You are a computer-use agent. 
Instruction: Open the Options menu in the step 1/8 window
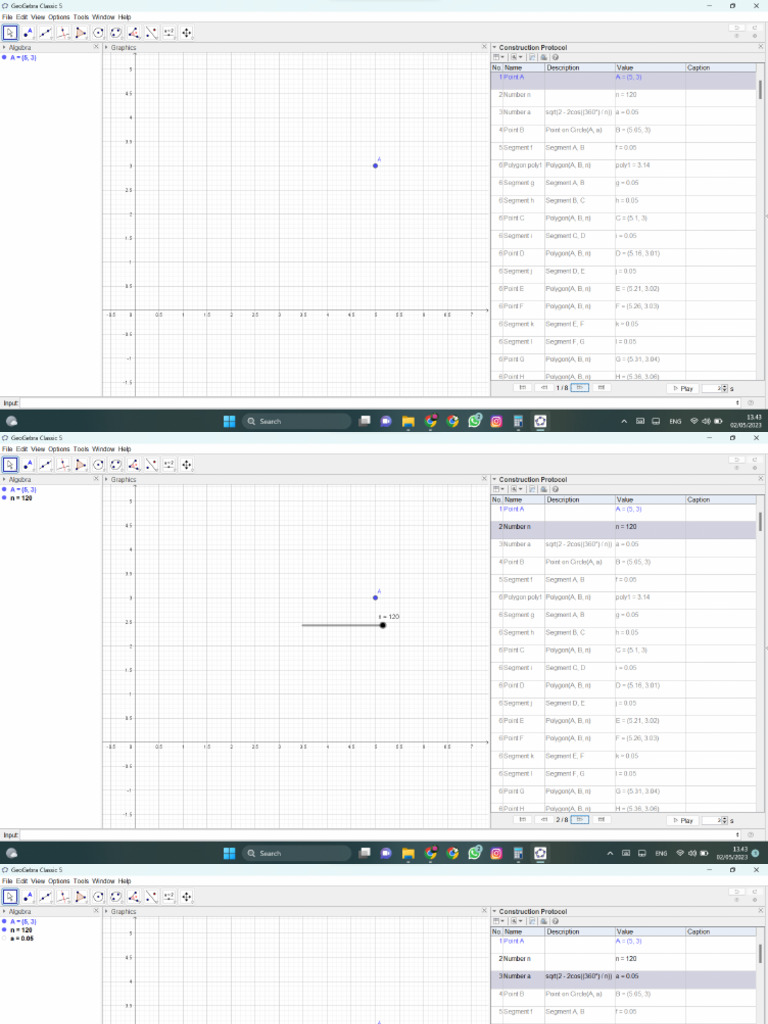[58, 17]
